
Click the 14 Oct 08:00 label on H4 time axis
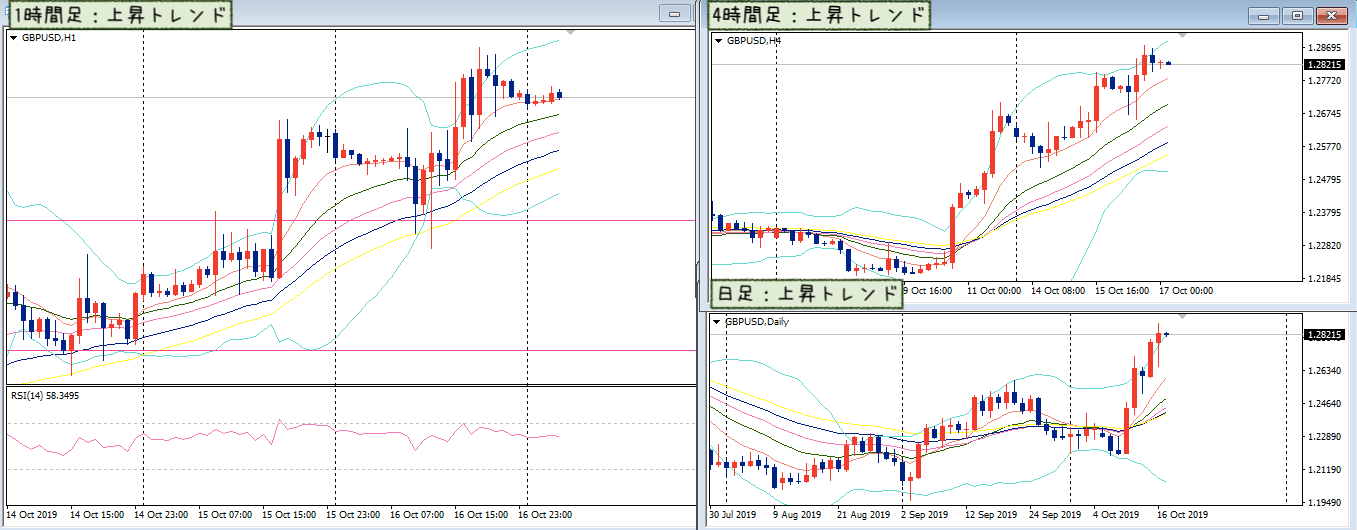[1058, 290]
